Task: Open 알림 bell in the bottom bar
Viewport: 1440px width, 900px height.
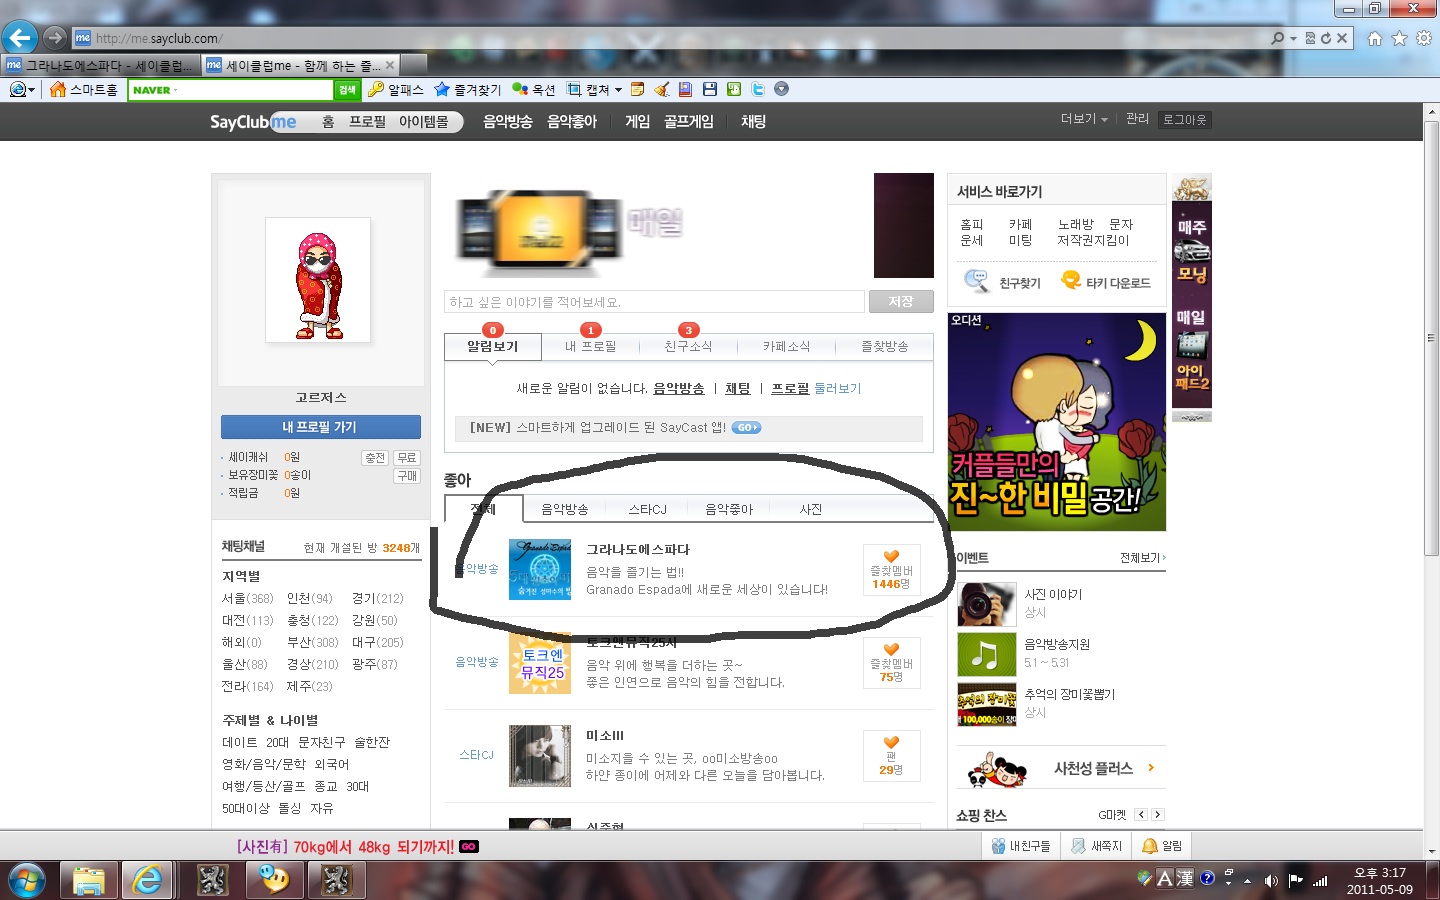Action: click(x=1162, y=846)
